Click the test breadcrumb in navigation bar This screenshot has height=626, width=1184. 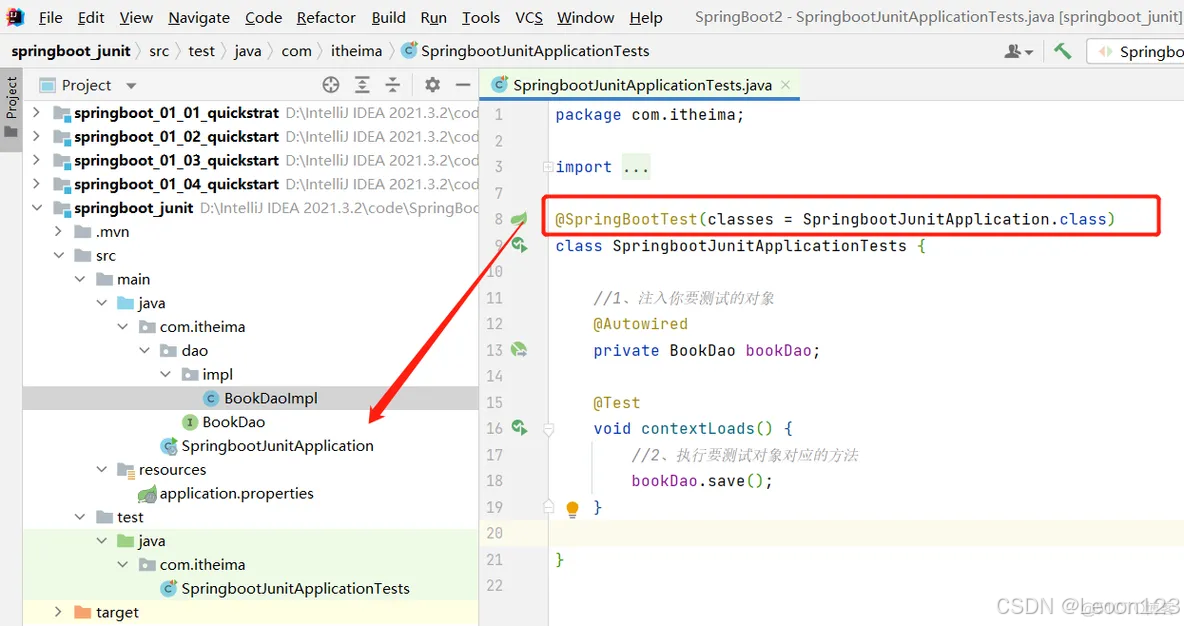(201, 51)
